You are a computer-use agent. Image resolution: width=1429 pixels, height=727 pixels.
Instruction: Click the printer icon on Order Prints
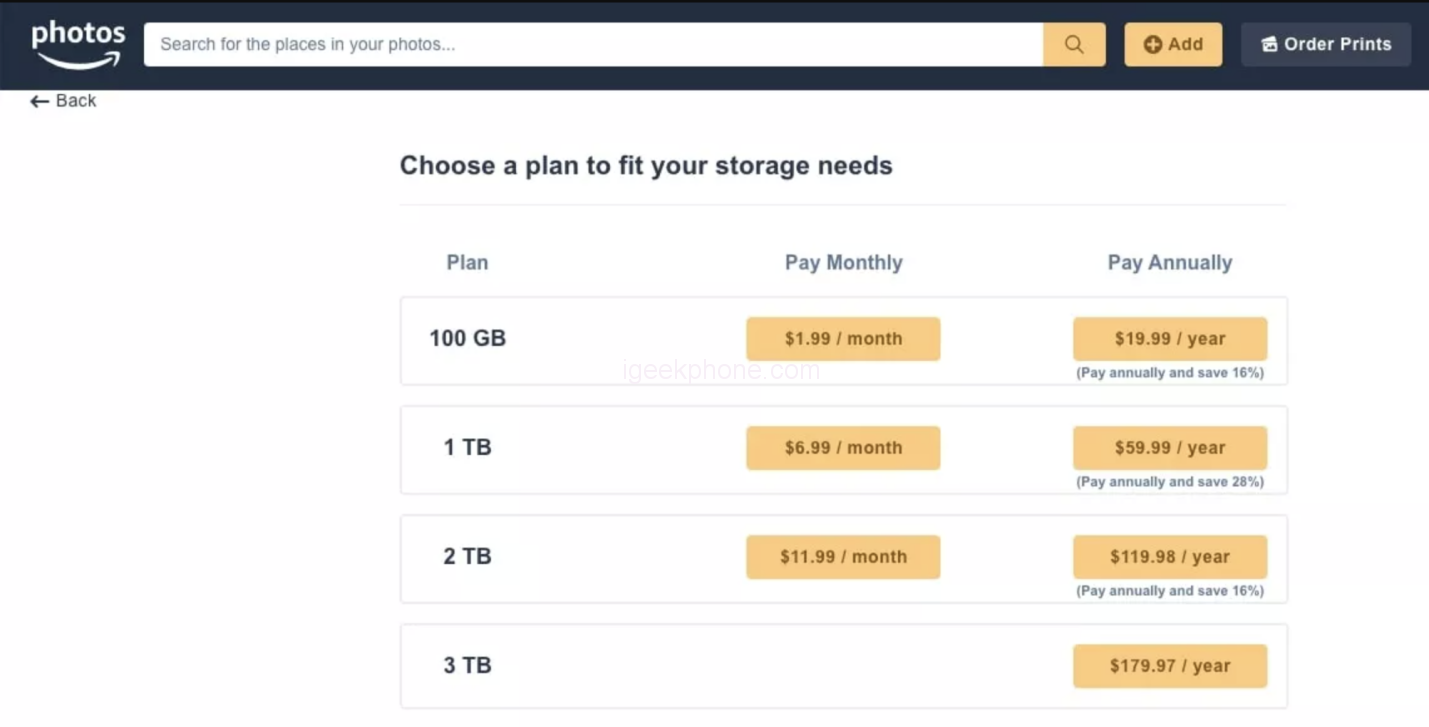[1269, 45]
